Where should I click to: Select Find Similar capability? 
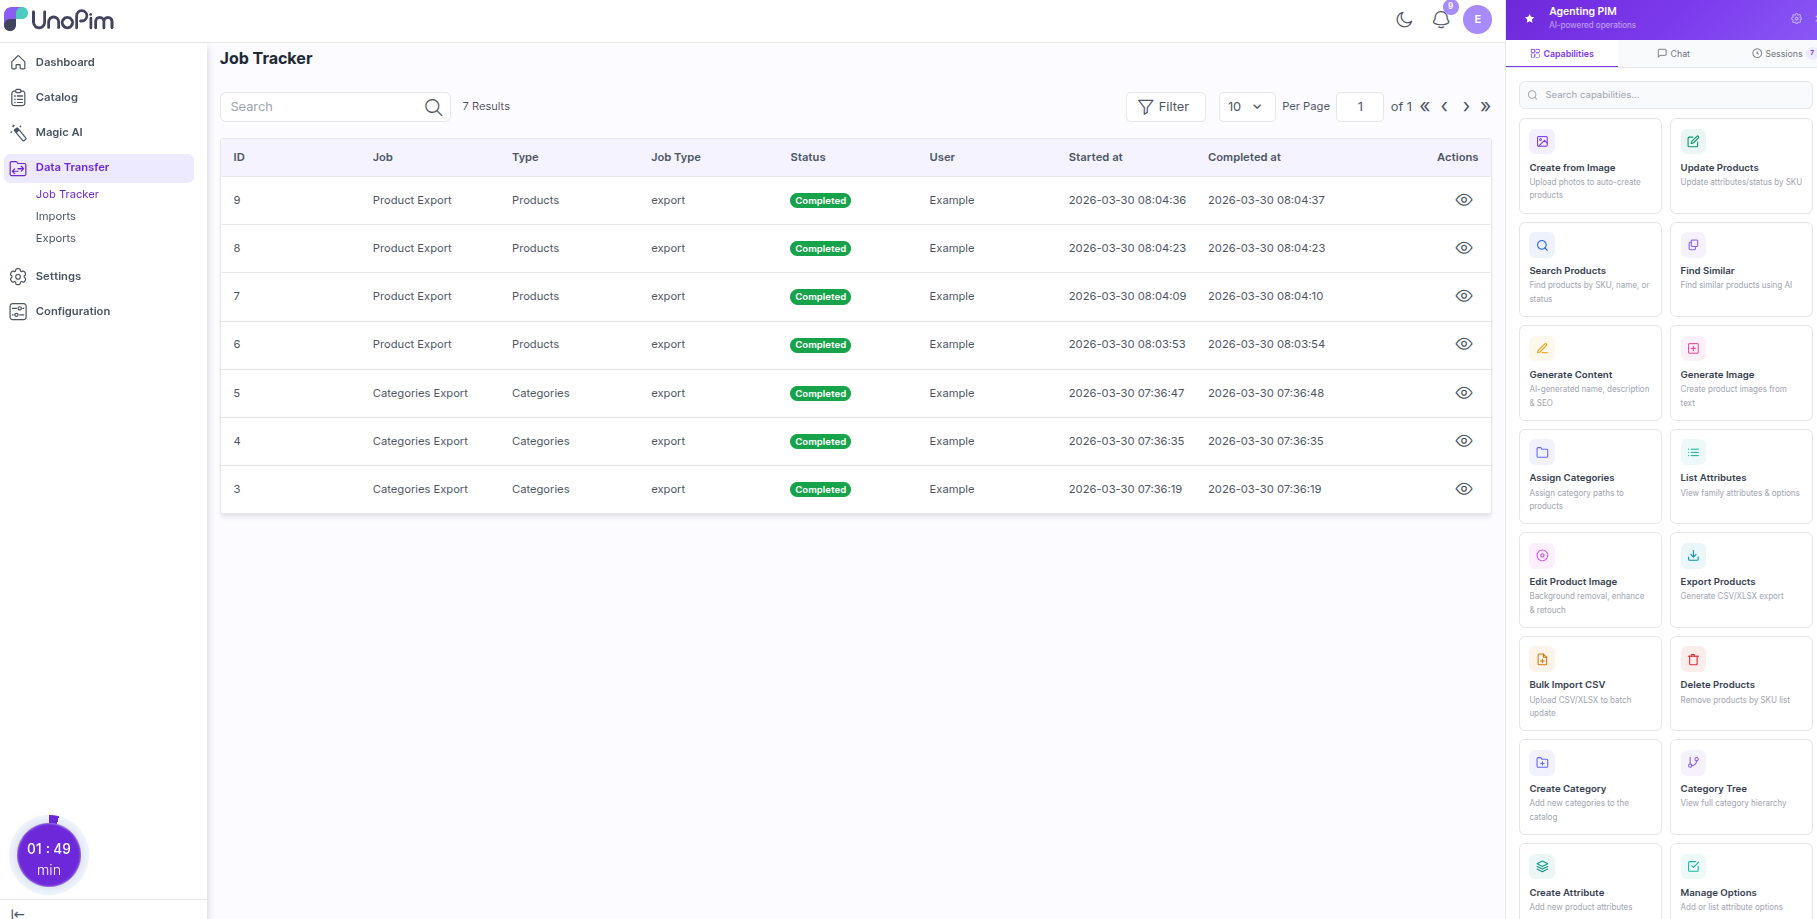coord(1741,269)
